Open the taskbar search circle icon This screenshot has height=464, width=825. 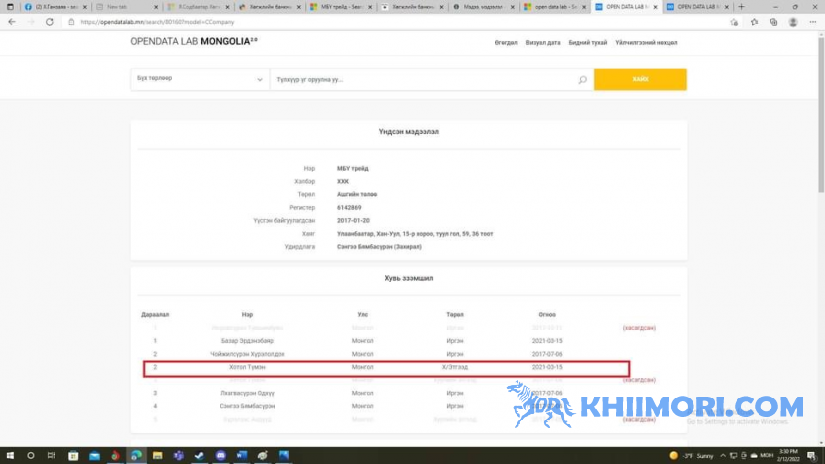coord(31,456)
